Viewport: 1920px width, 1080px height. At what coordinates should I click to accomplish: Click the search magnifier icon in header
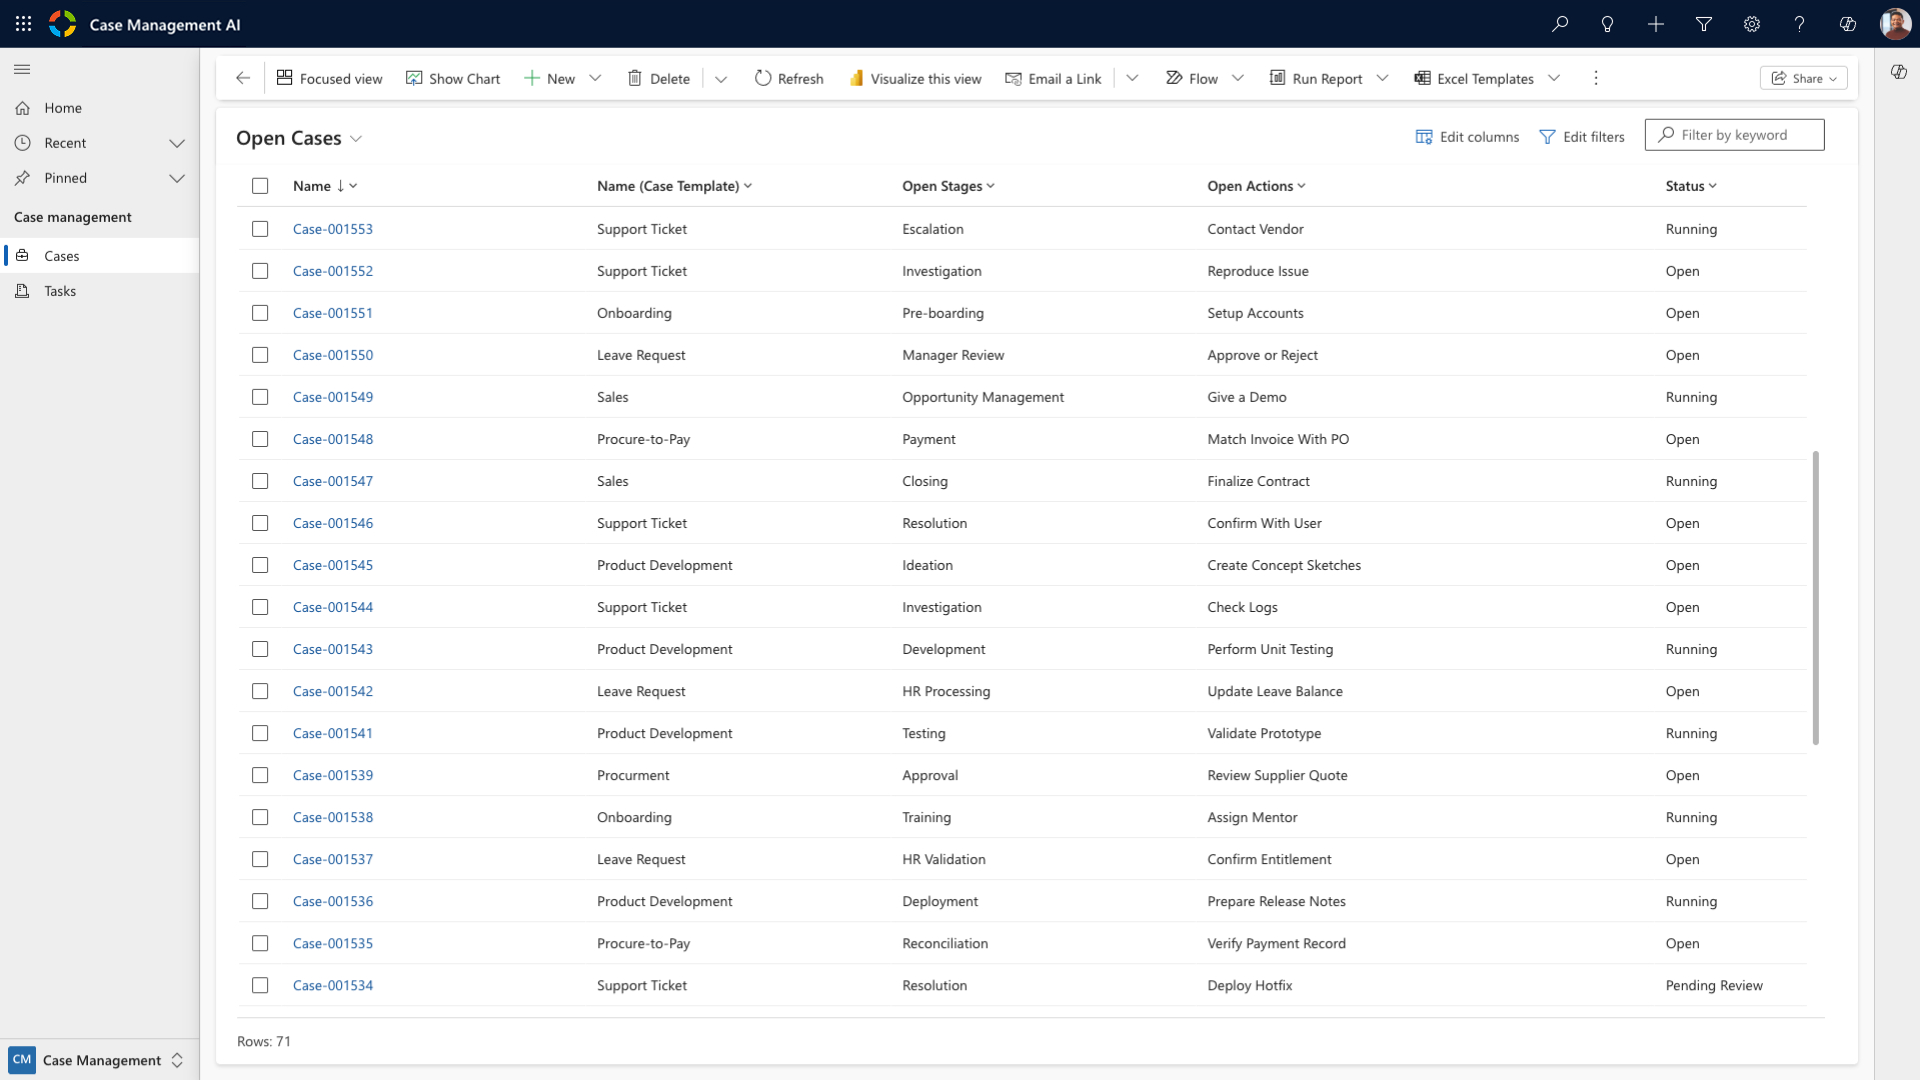[1559, 24]
